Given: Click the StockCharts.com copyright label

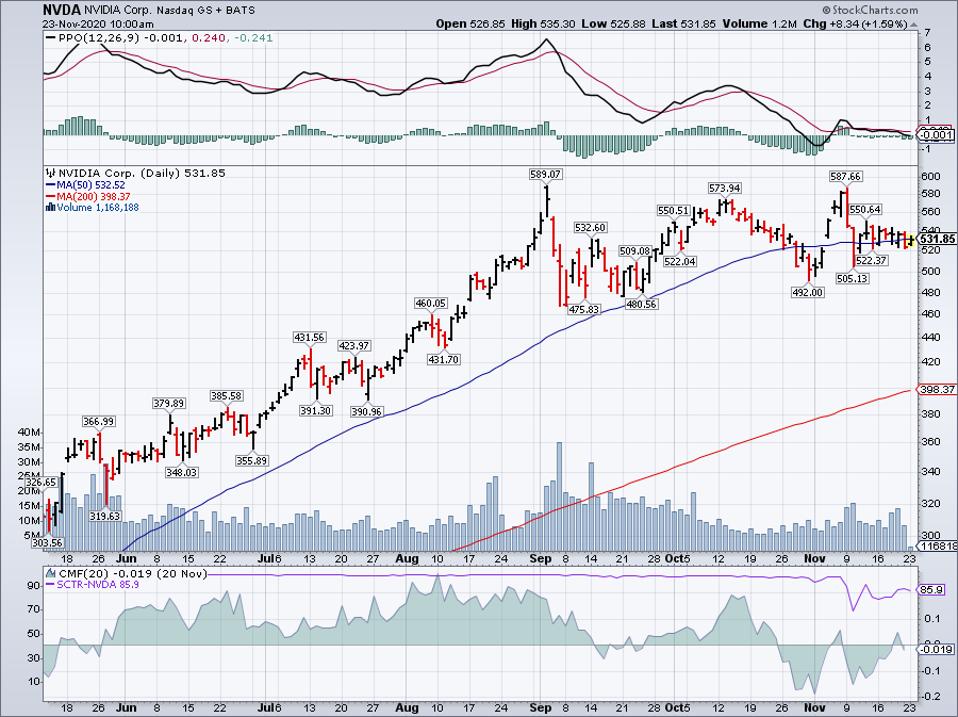Looking at the screenshot, I should coord(869,10).
